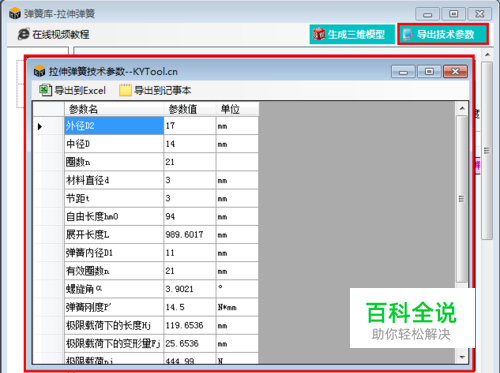The height and width of the screenshot is (373, 500).
Task: Select the 外径D2 cell
Action: coord(114,126)
